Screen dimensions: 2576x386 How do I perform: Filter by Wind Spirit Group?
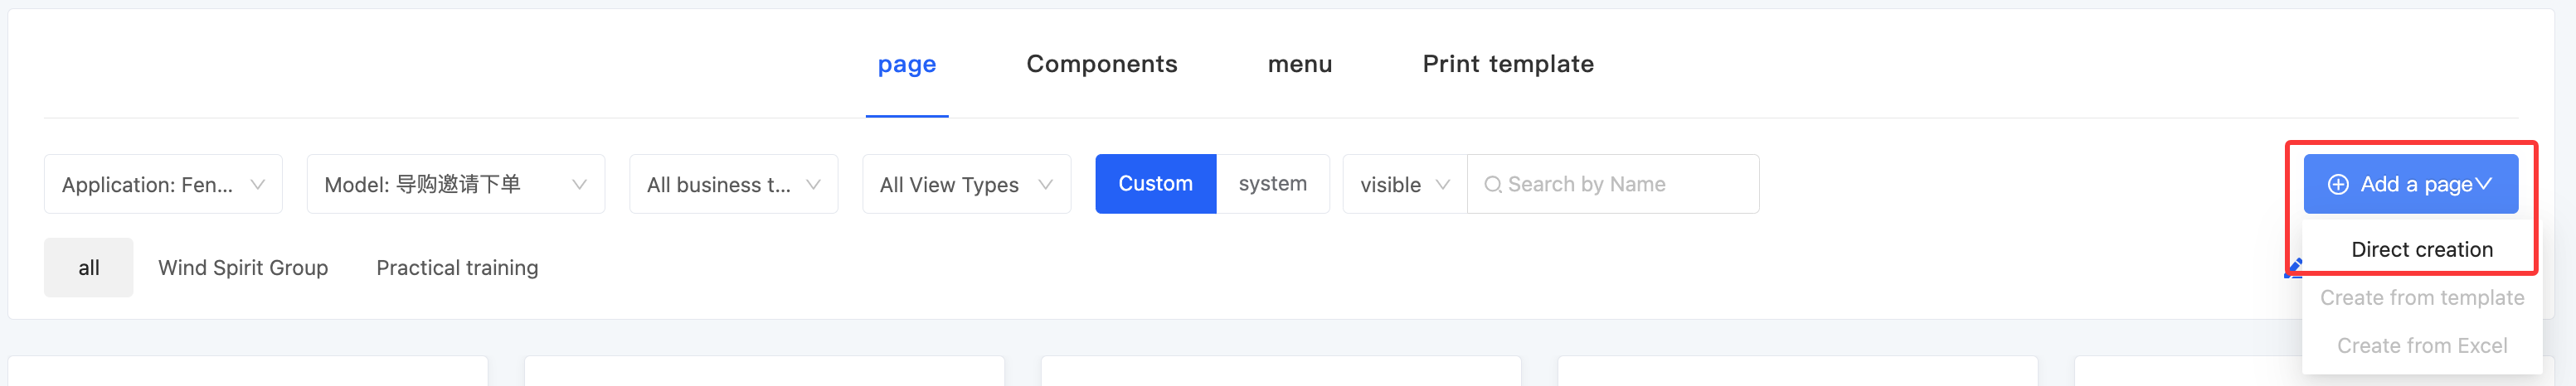coord(243,268)
